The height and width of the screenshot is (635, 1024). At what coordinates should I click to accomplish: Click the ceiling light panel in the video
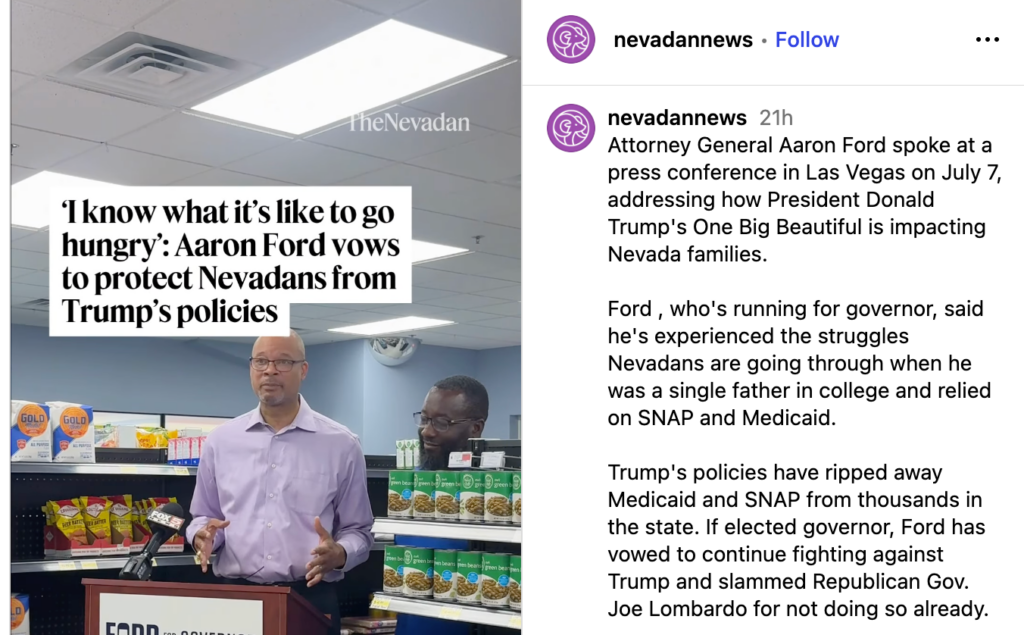coord(349,78)
